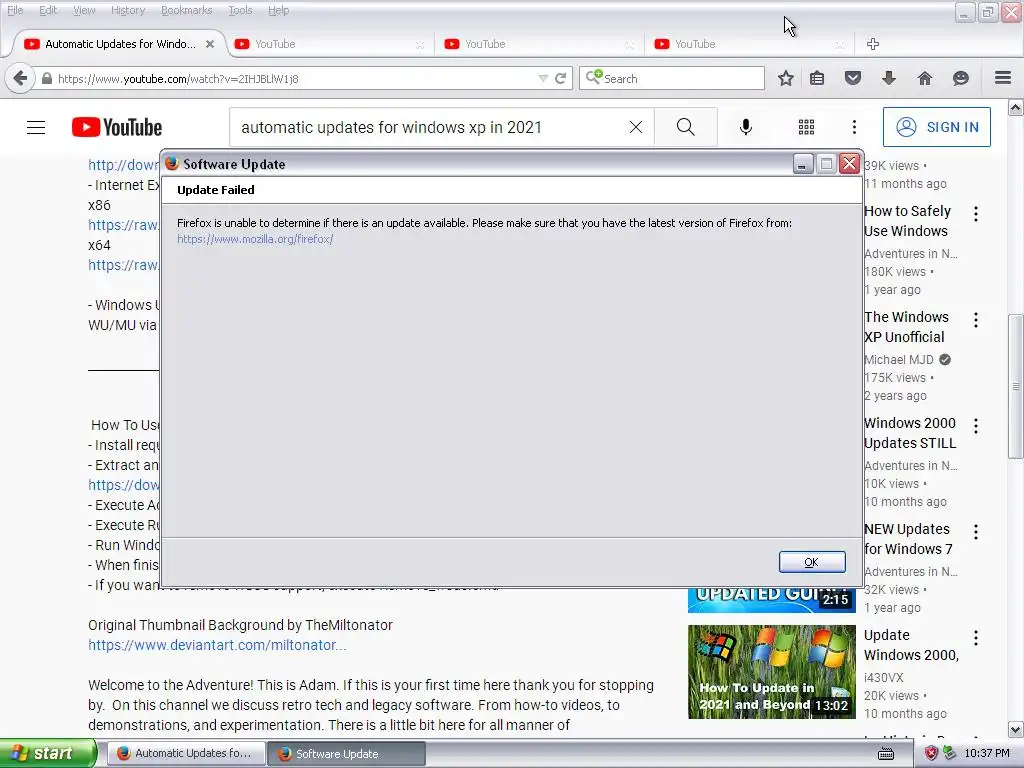Bookmark this page with star icon
The height and width of the screenshot is (768, 1024).
786,78
